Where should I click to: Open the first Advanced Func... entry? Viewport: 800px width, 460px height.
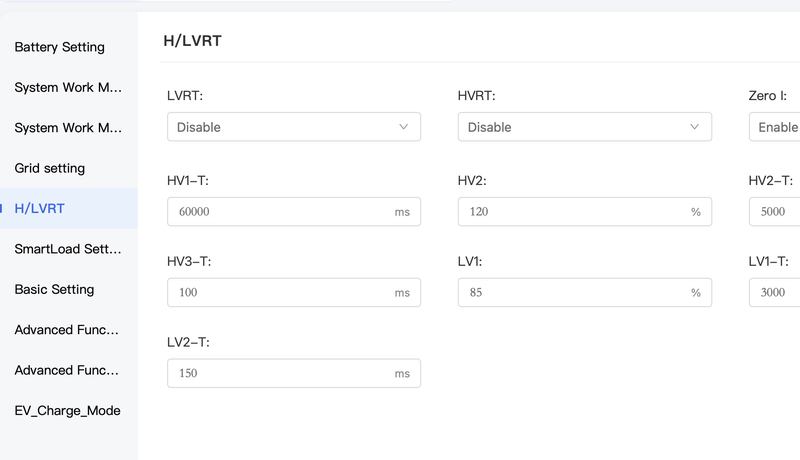(68, 330)
